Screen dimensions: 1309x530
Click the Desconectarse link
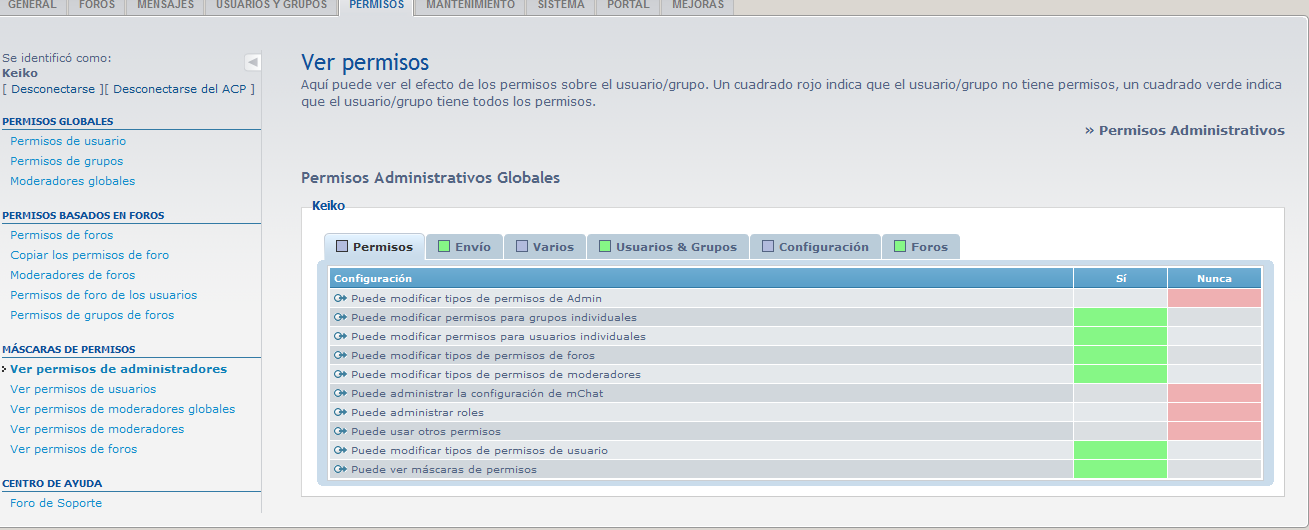(53, 89)
